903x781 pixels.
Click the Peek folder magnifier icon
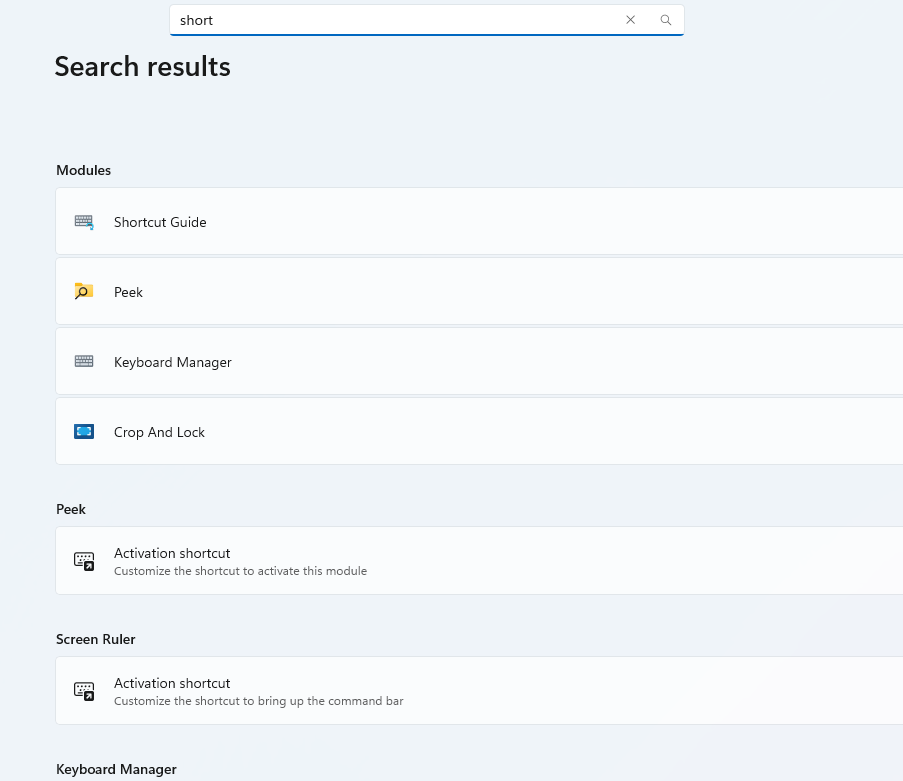pyautogui.click(x=84, y=291)
